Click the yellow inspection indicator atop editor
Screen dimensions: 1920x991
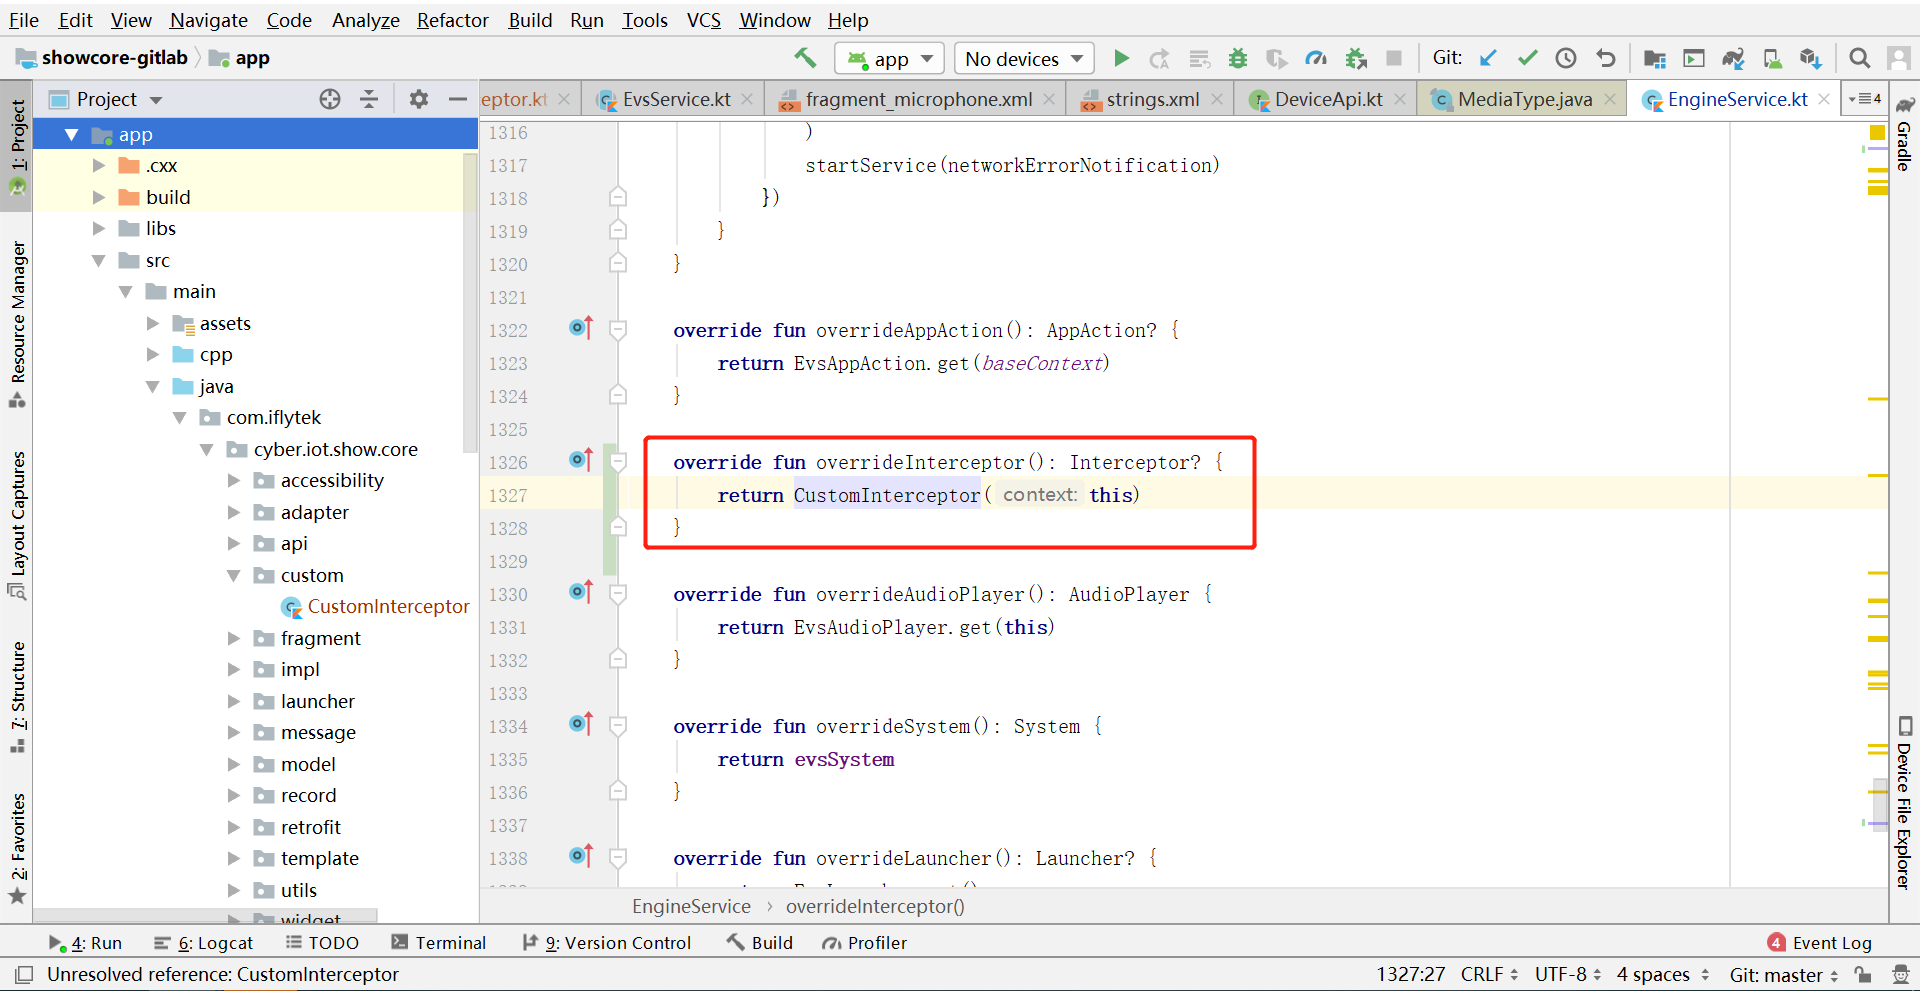1877,133
